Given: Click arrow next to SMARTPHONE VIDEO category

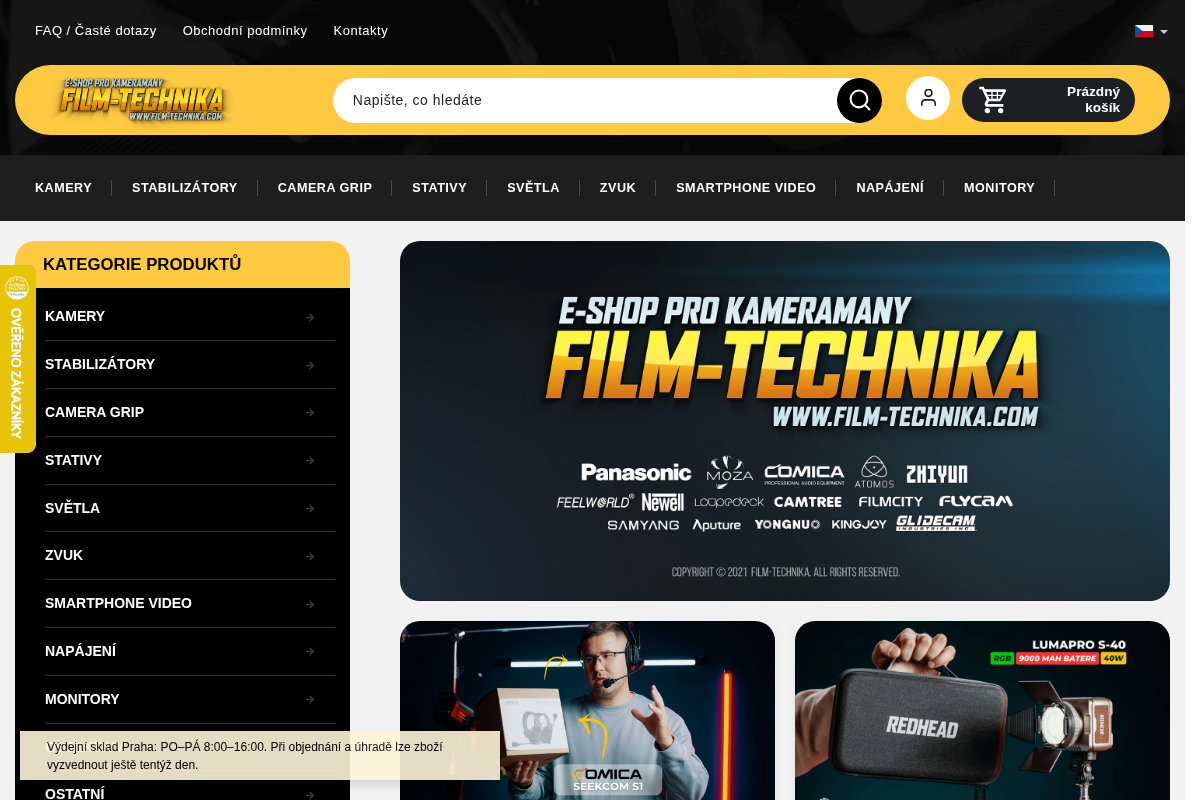Looking at the screenshot, I should 310,604.
